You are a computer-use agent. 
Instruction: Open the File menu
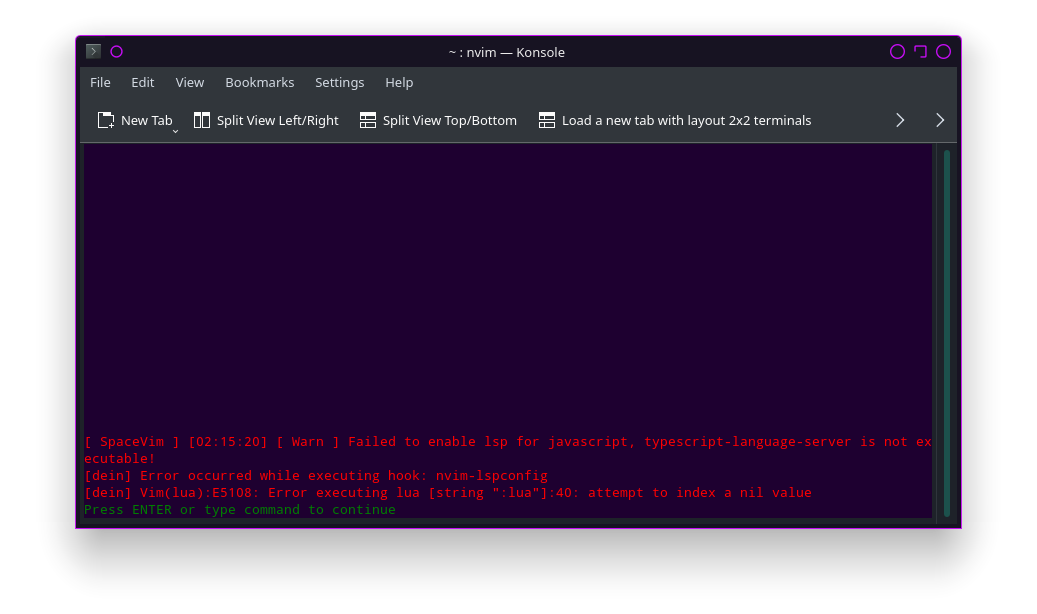[101, 83]
